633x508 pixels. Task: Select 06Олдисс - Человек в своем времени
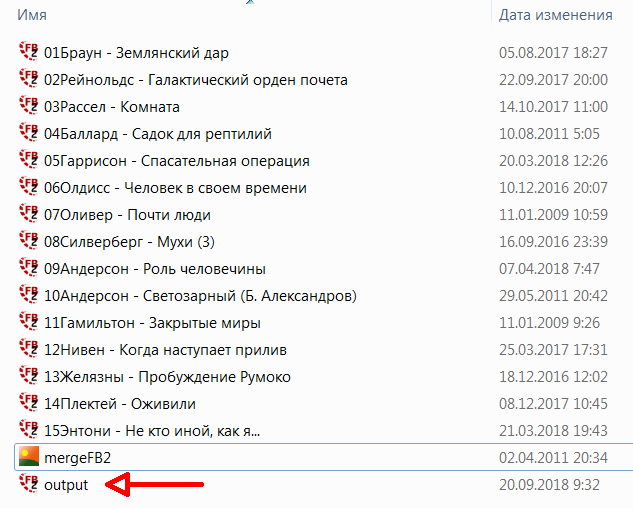point(175,189)
